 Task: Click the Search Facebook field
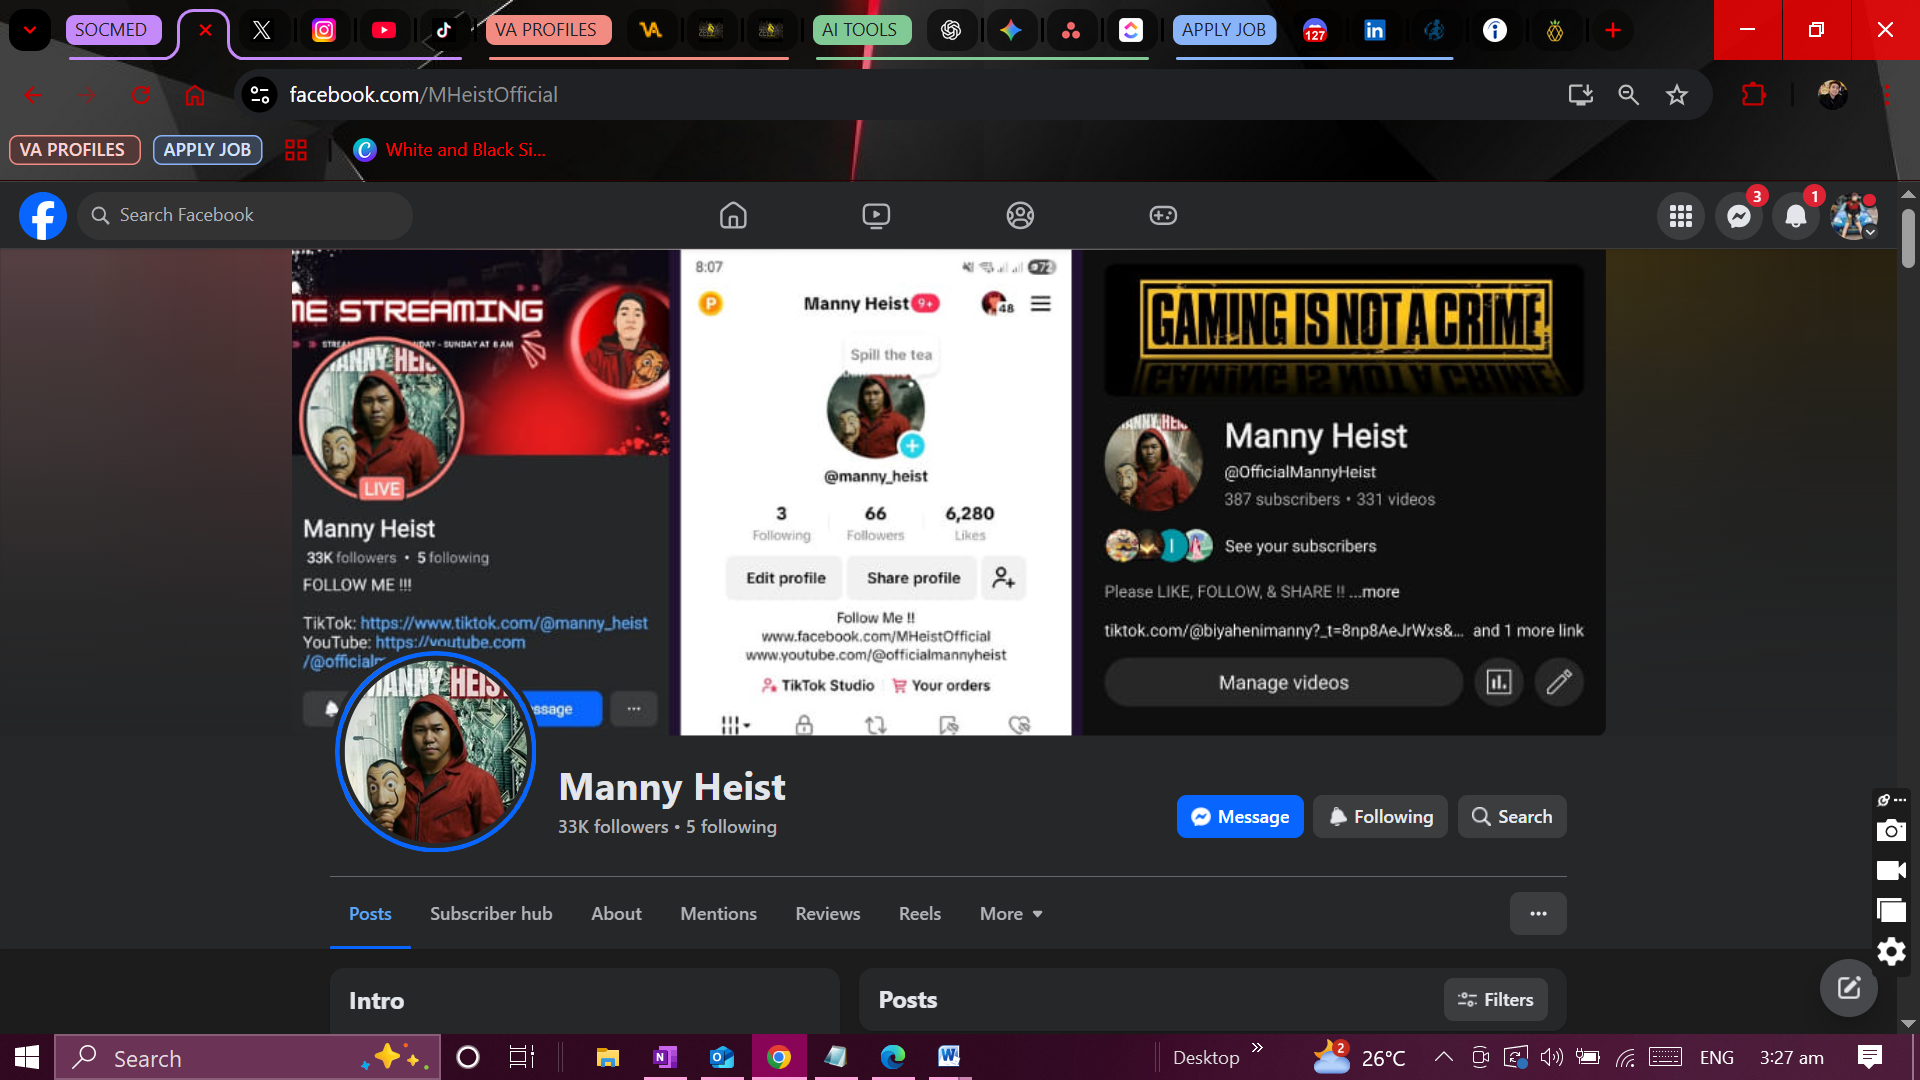click(x=245, y=216)
